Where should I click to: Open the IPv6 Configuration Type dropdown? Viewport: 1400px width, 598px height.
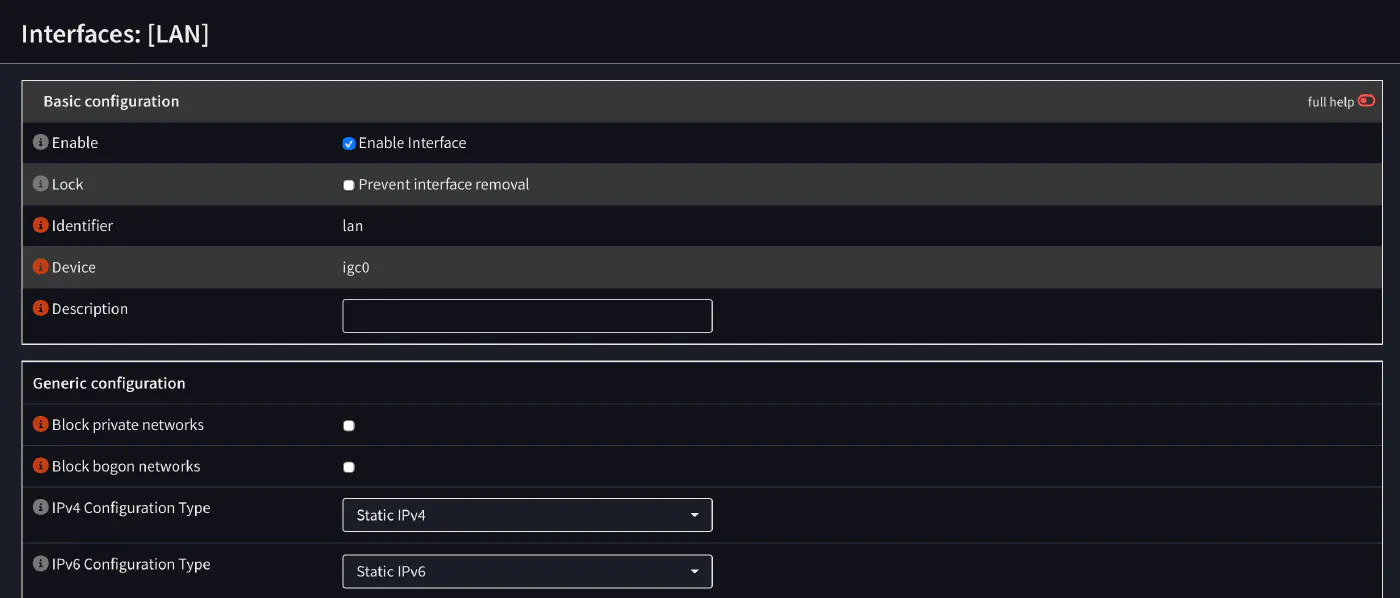click(x=527, y=571)
